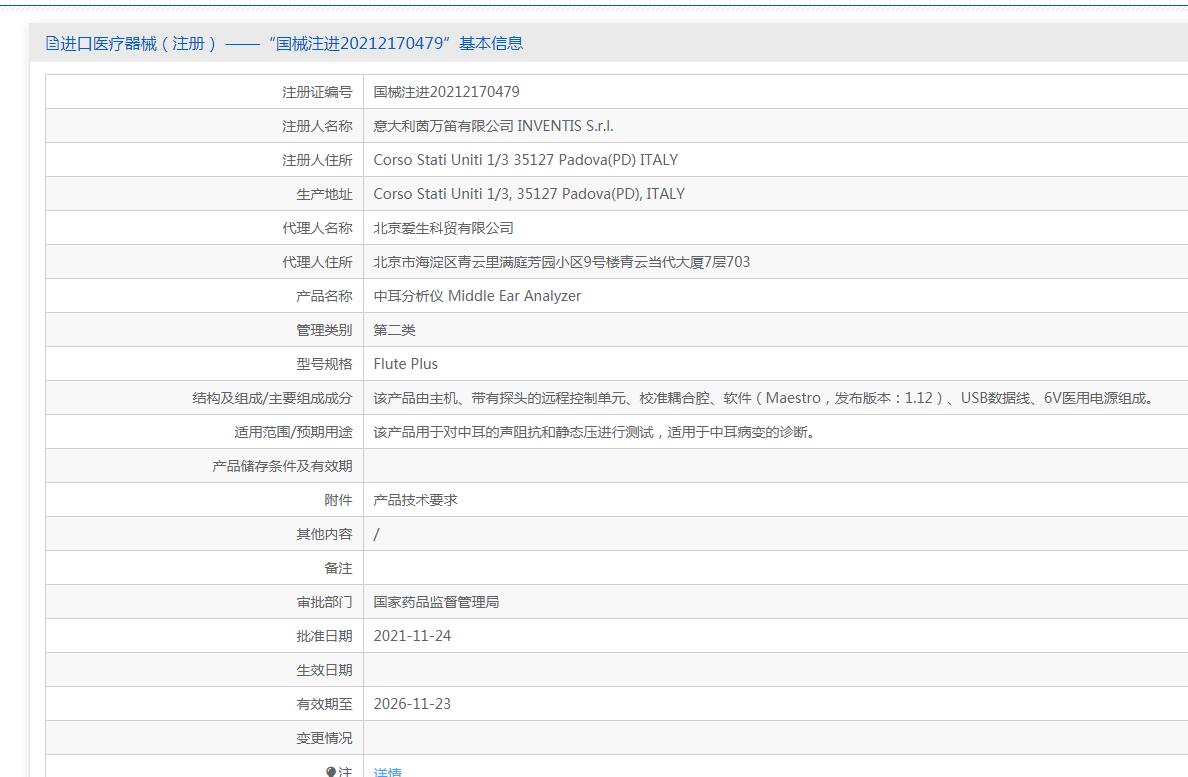Viewport: 1188px width, 777px height.
Task: Click the page heading 进口医疗器械（注册）基本信息
Action: [x=292, y=43]
